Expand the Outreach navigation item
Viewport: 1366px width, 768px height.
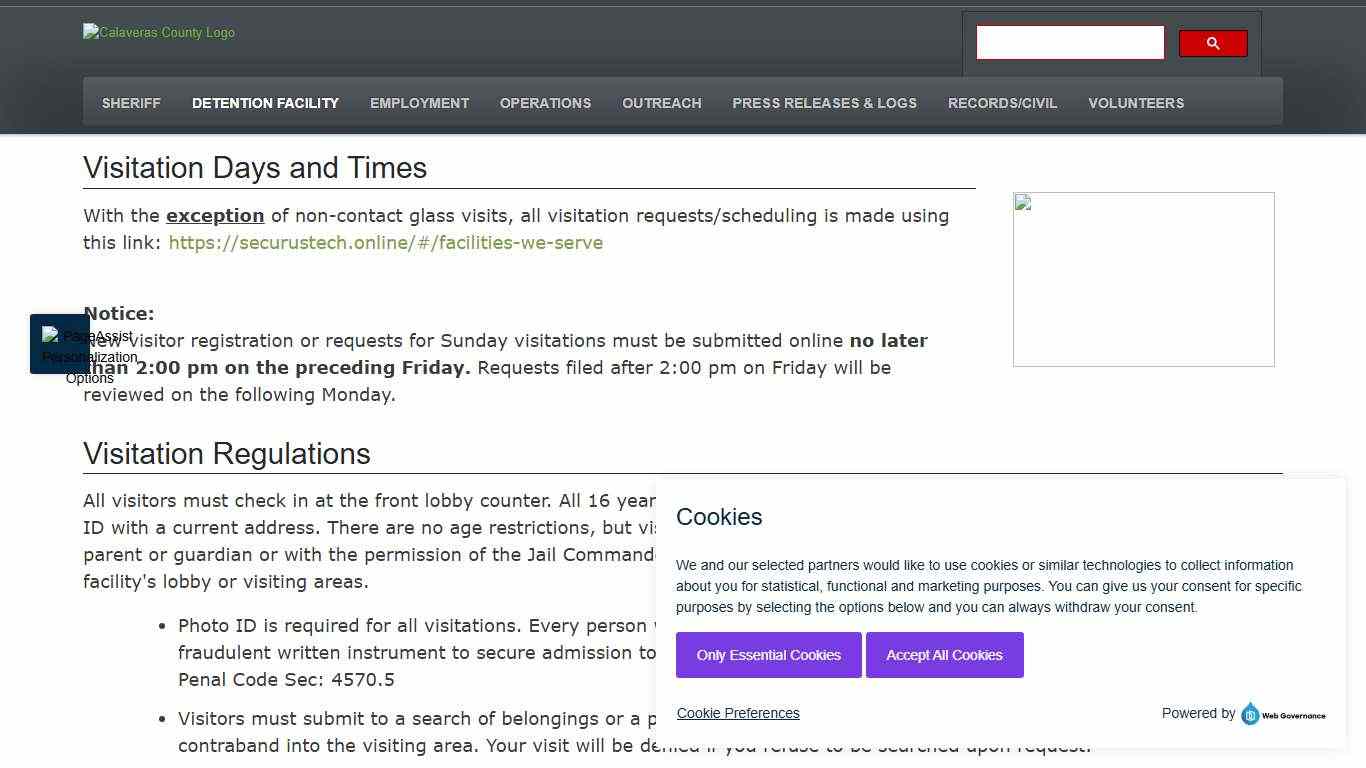pos(661,103)
